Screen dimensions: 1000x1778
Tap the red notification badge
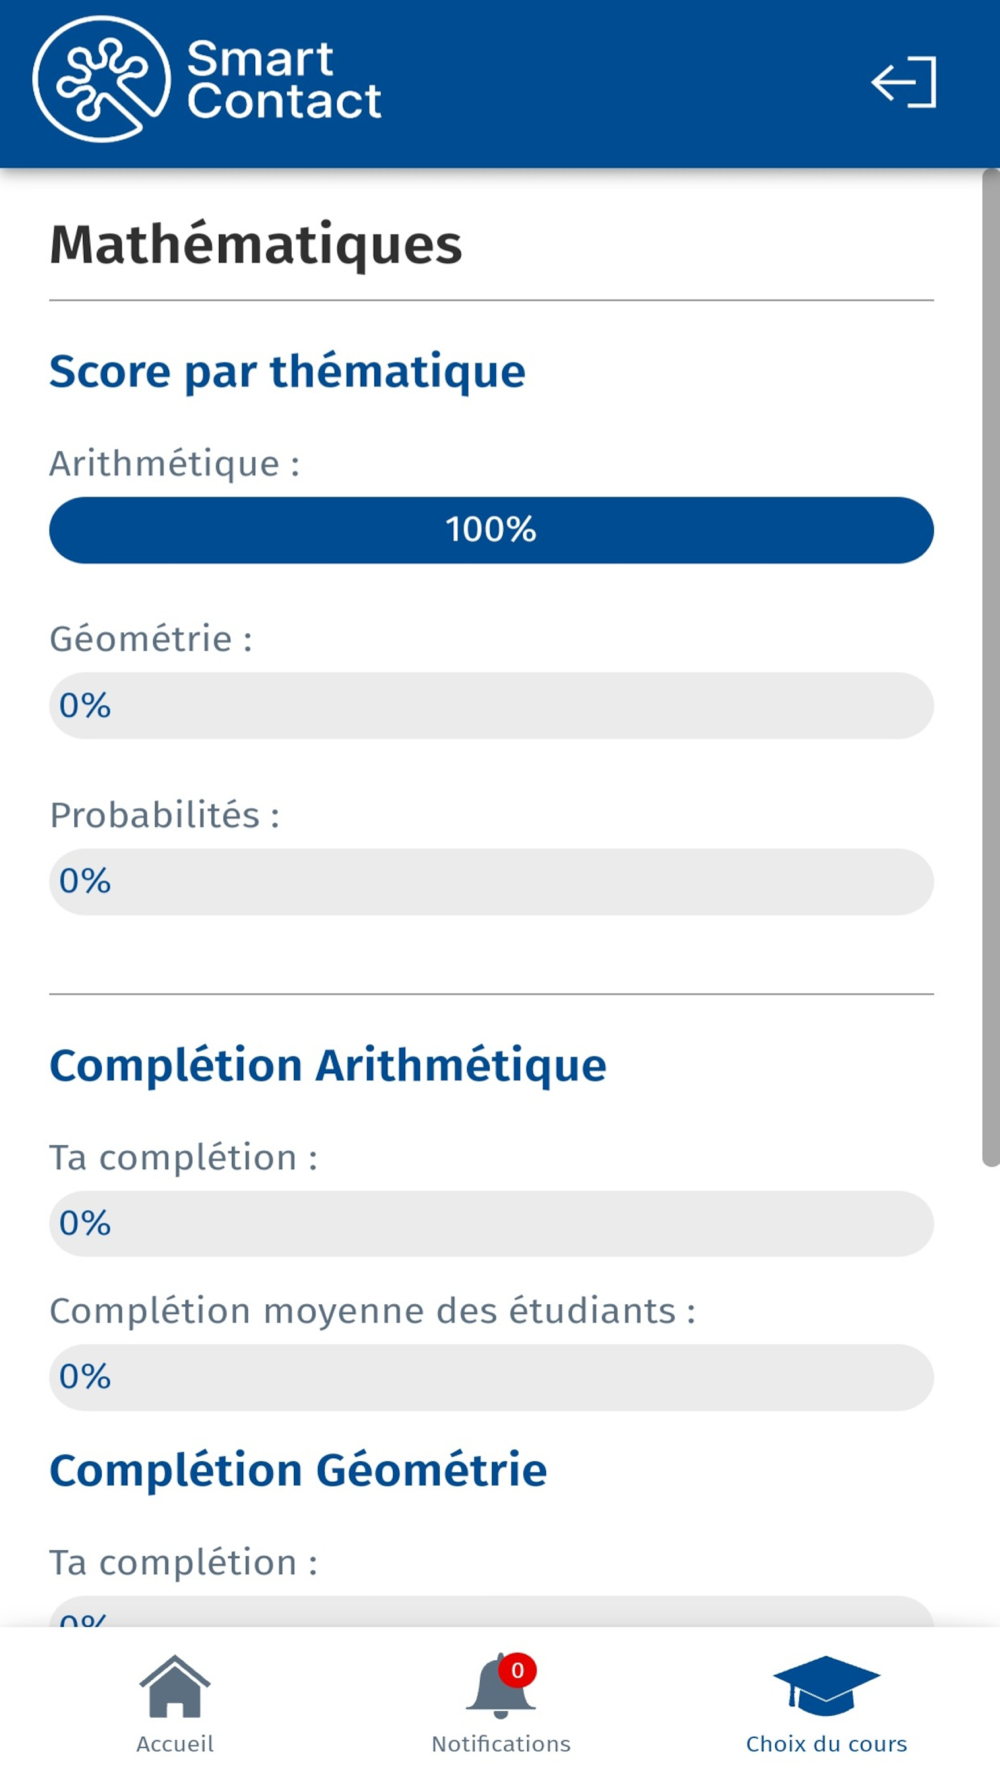518,1669
